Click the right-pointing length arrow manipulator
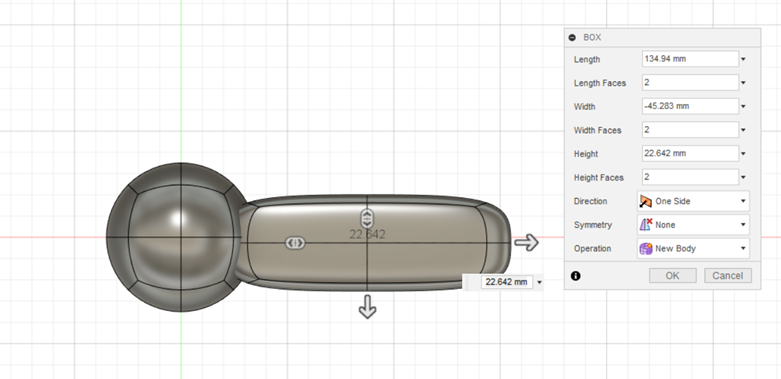 point(526,243)
